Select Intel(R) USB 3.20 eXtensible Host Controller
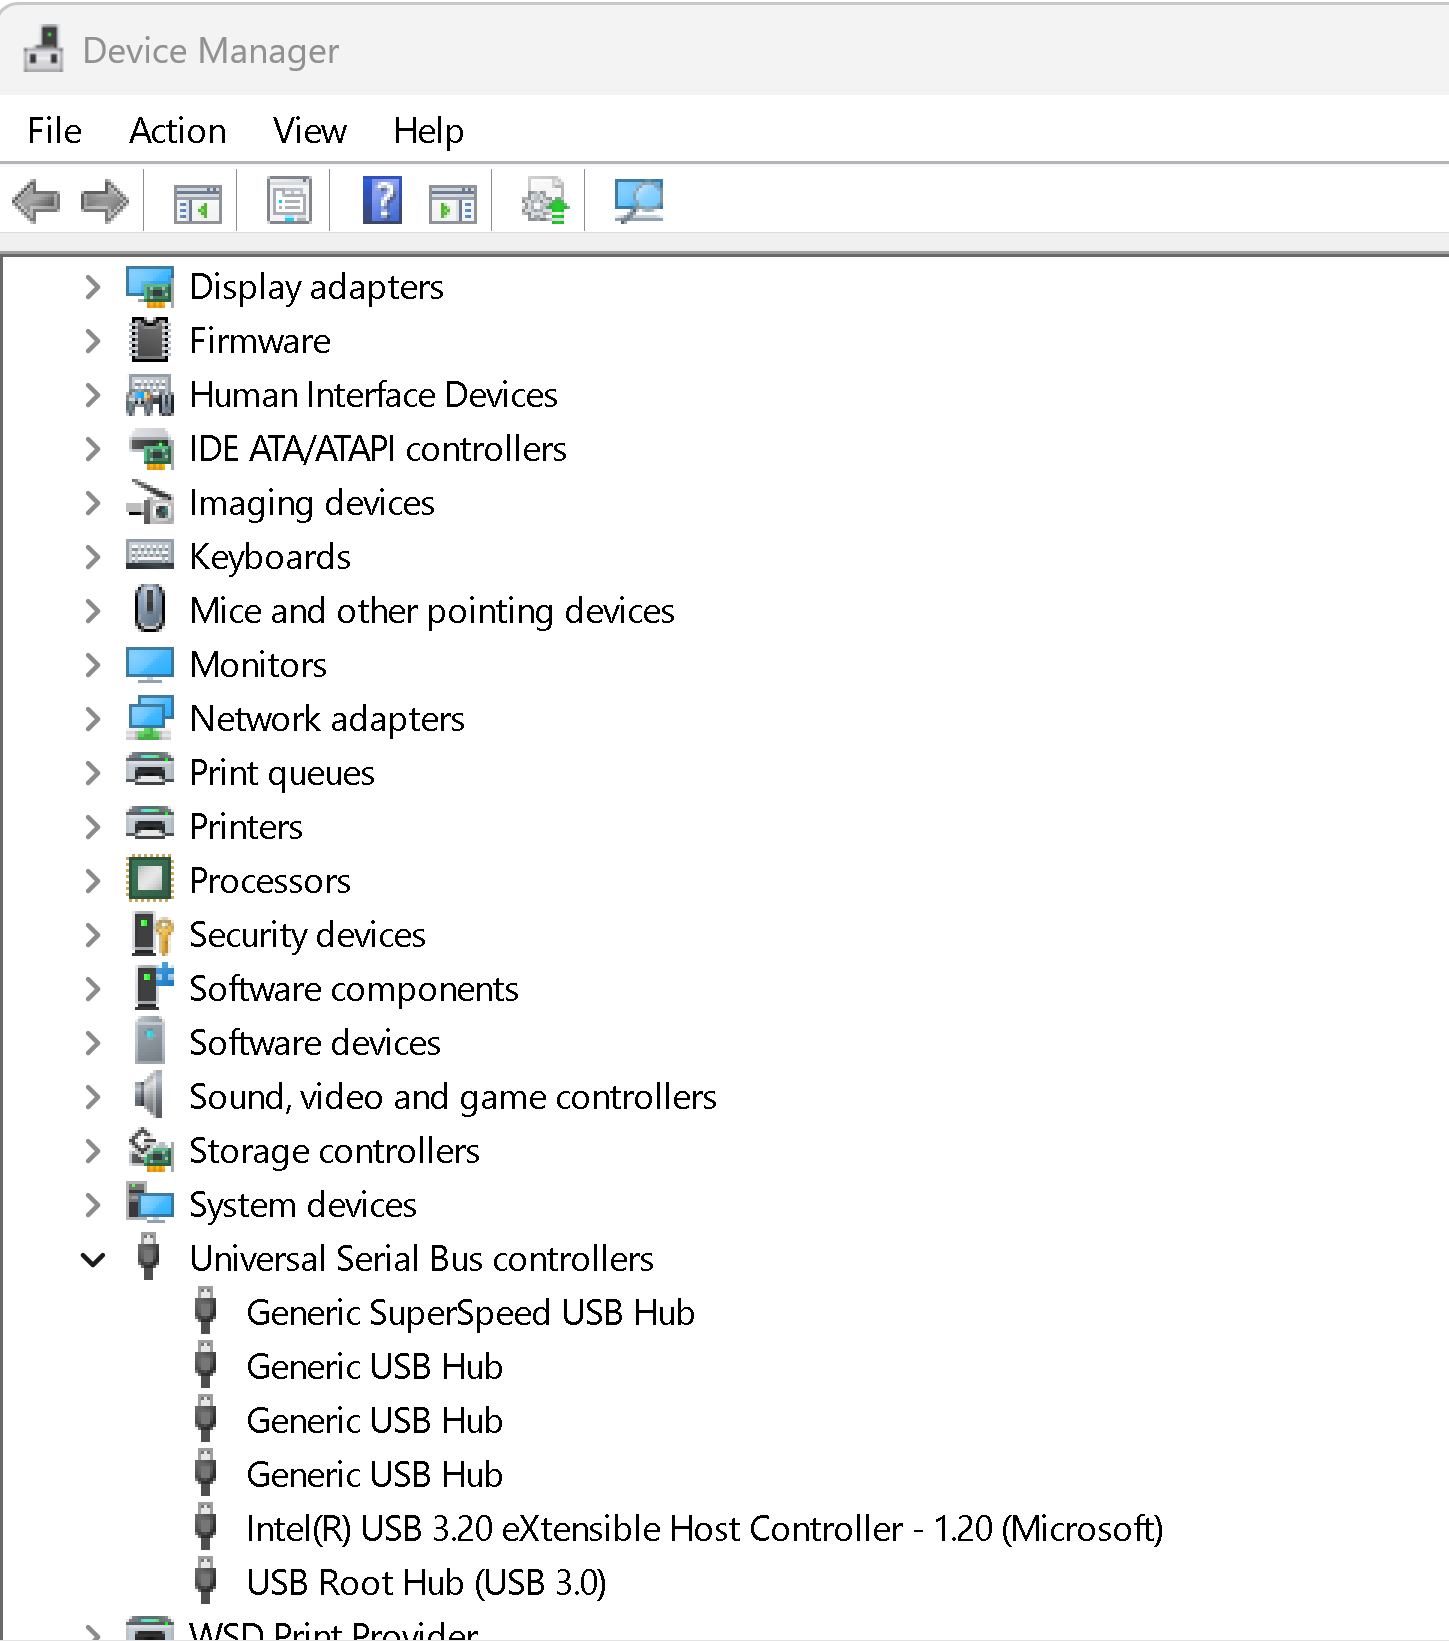This screenshot has height=1641, width=1449. click(704, 1529)
